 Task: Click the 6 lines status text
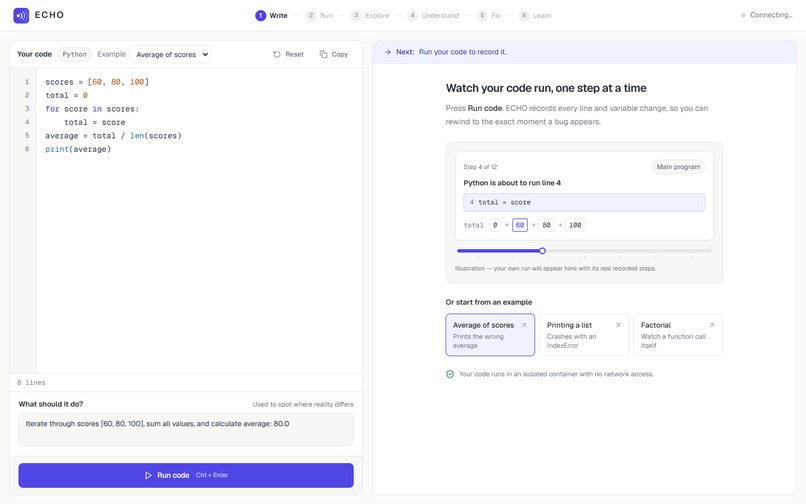click(x=31, y=383)
